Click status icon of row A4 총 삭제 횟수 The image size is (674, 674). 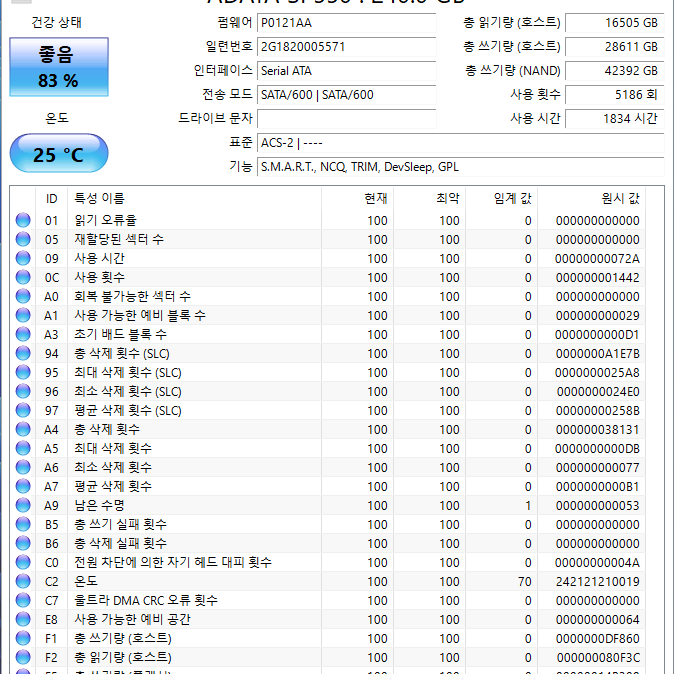23,429
